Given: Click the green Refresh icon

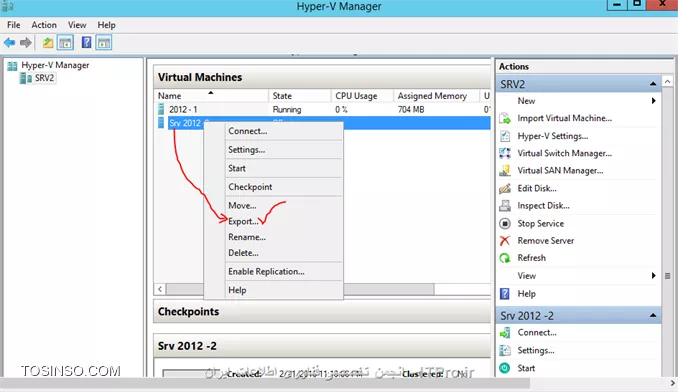Looking at the screenshot, I should click(505, 258).
